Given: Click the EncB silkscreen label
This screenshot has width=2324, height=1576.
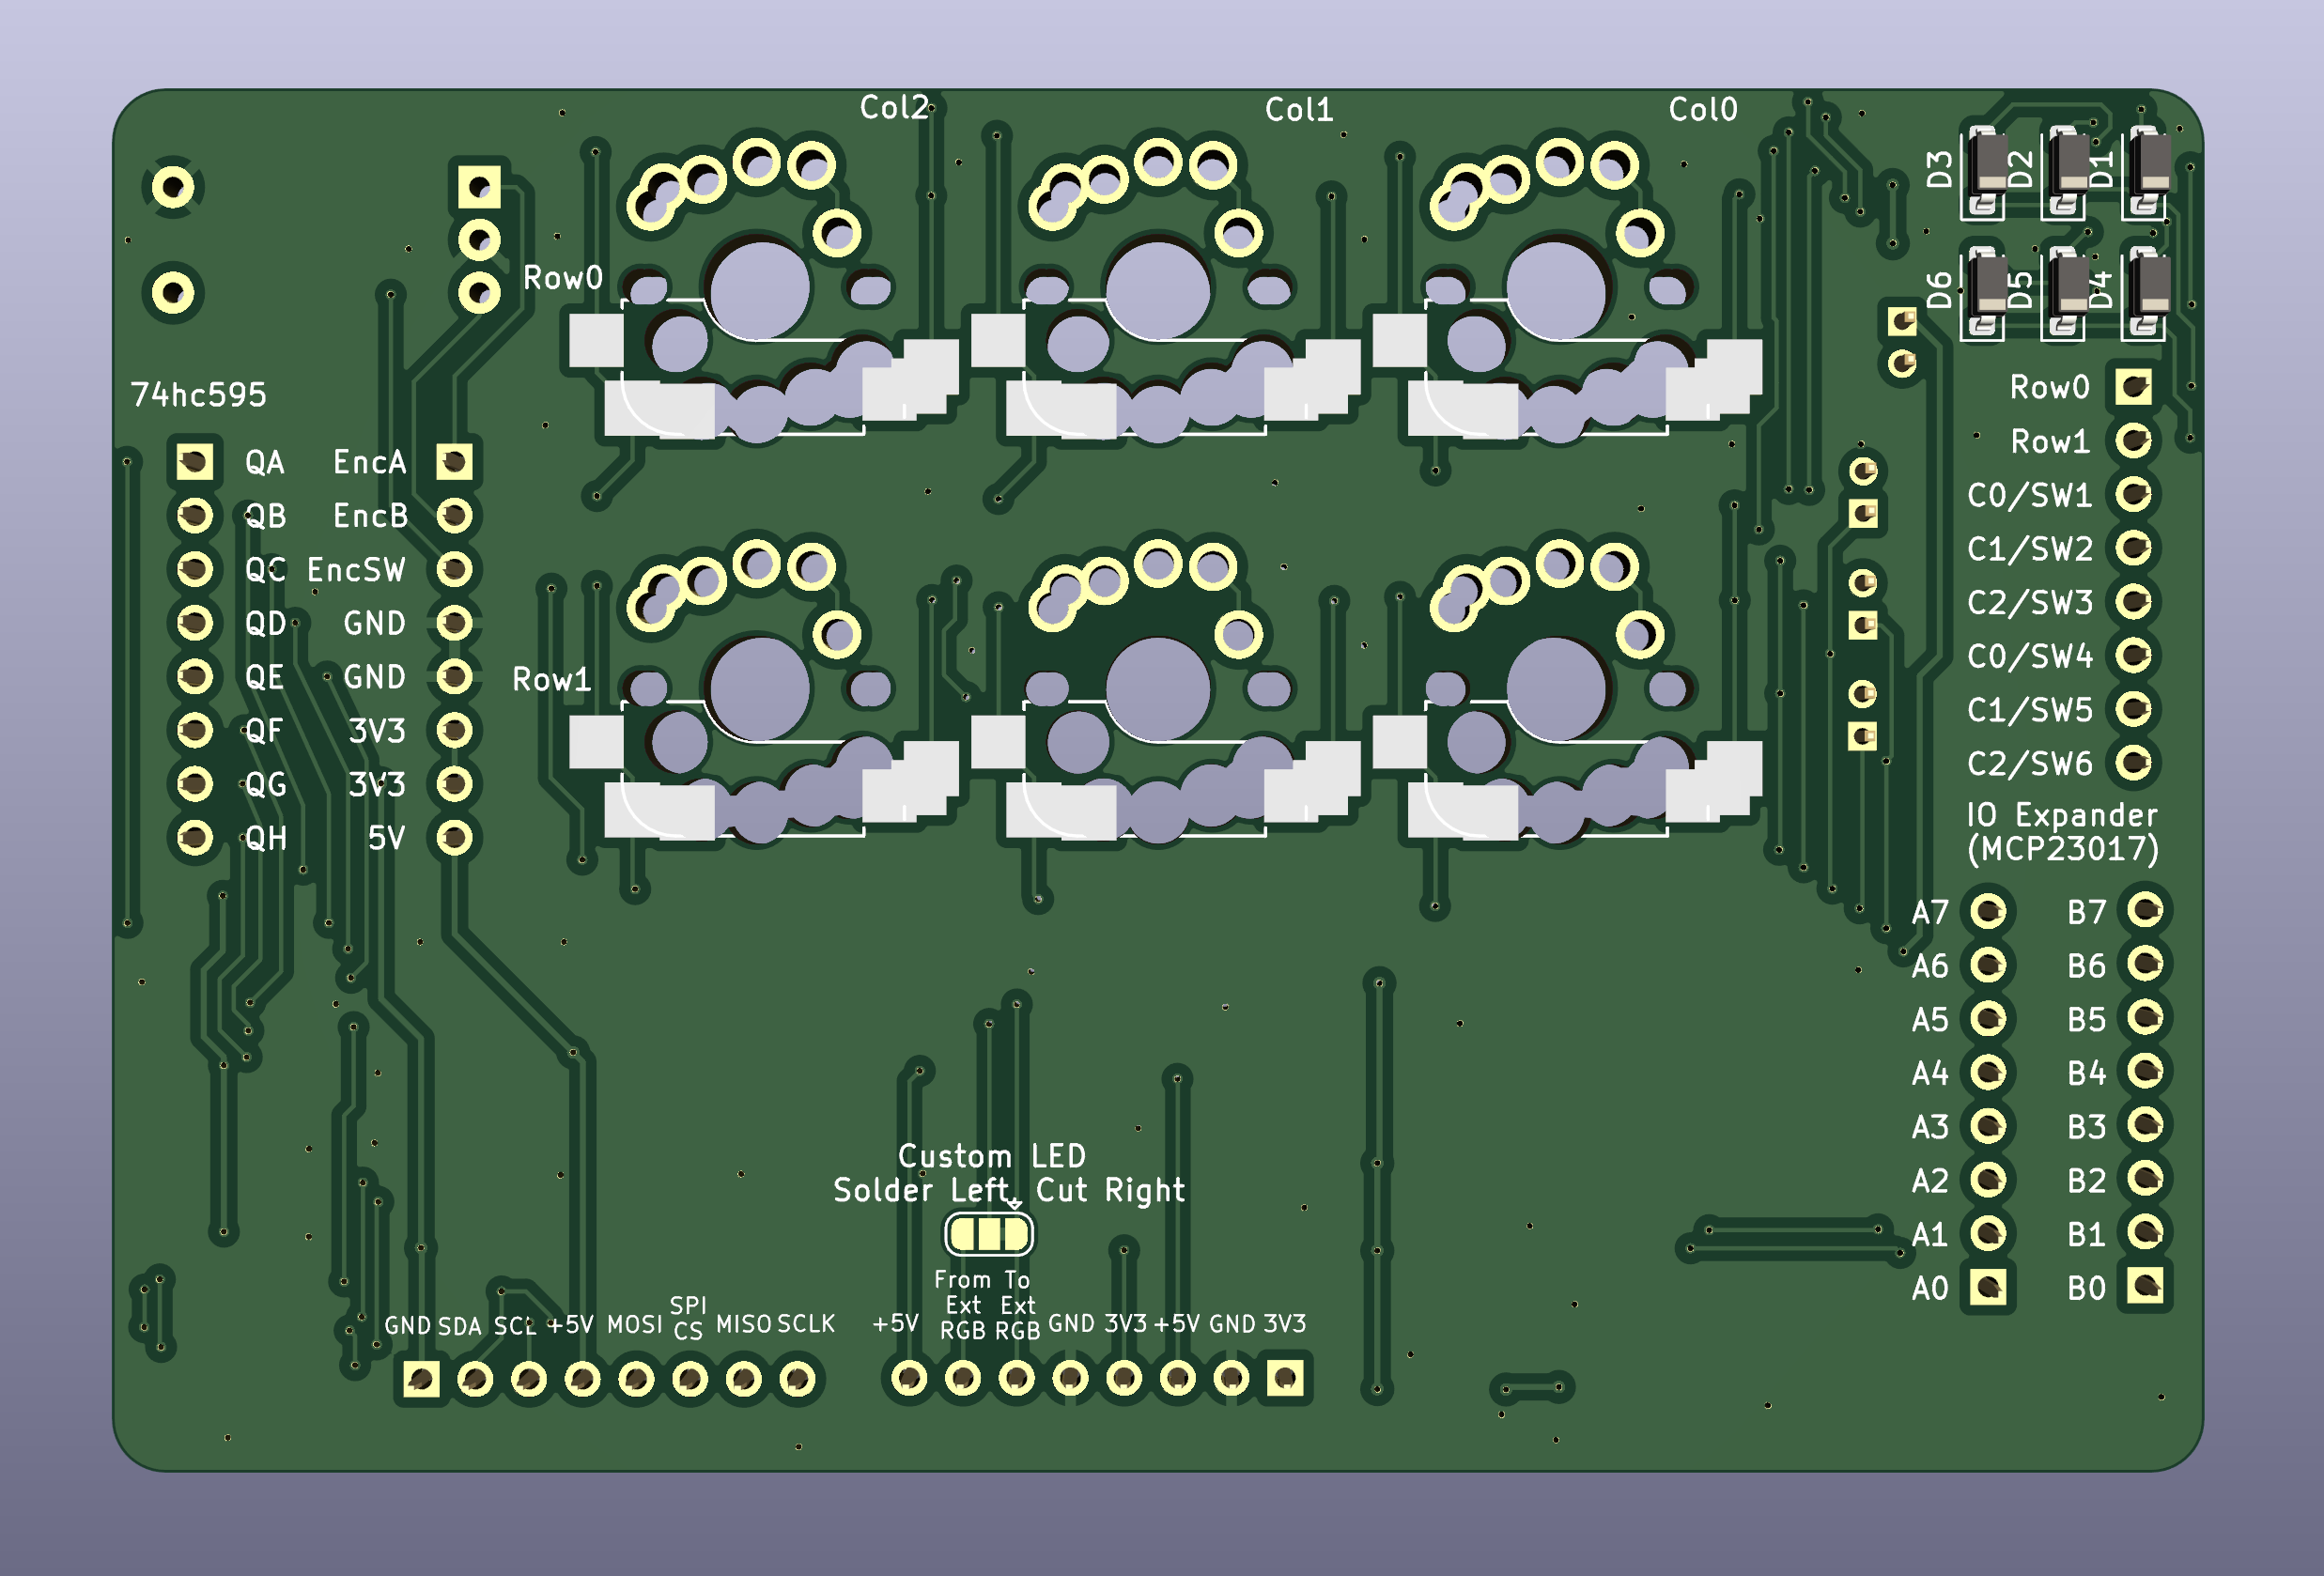Looking at the screenshot, I should 370,516.
